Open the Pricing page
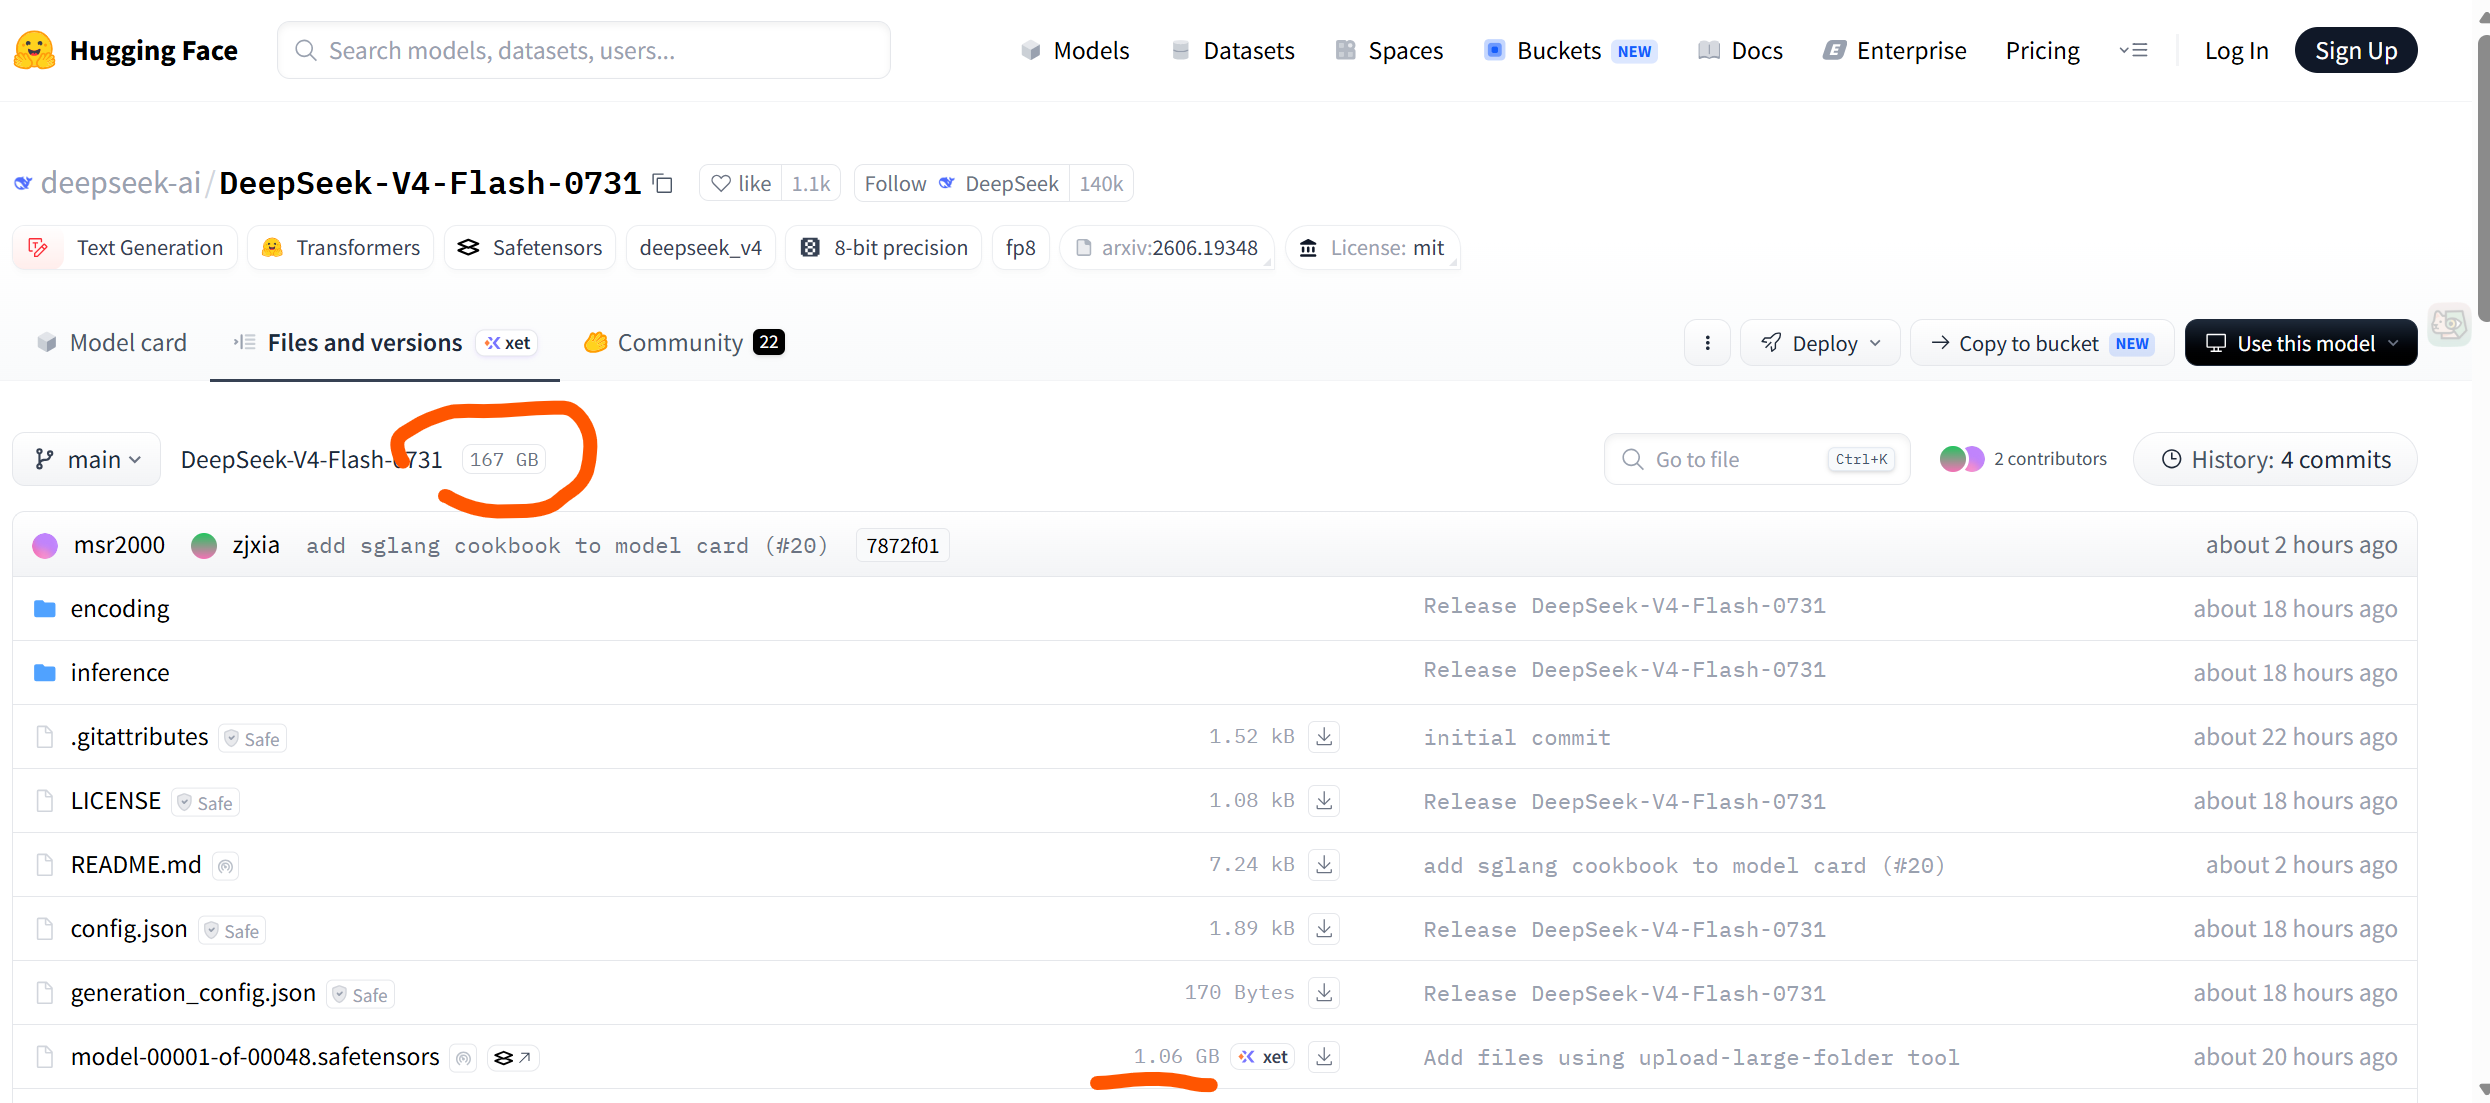Screen dimensions: 2490x1103 (x=2042, y=51)
